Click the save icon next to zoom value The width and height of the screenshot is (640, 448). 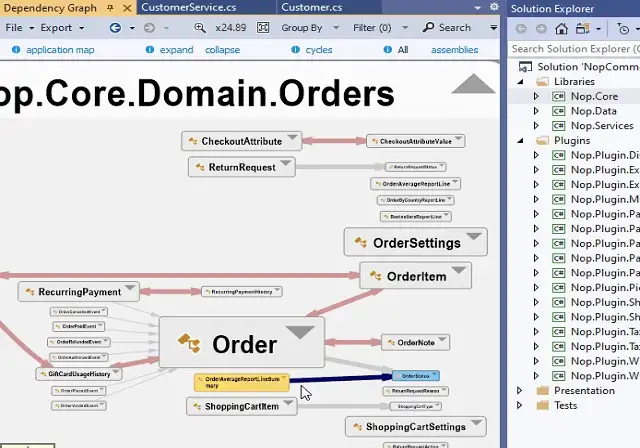(x=261, y=28)
